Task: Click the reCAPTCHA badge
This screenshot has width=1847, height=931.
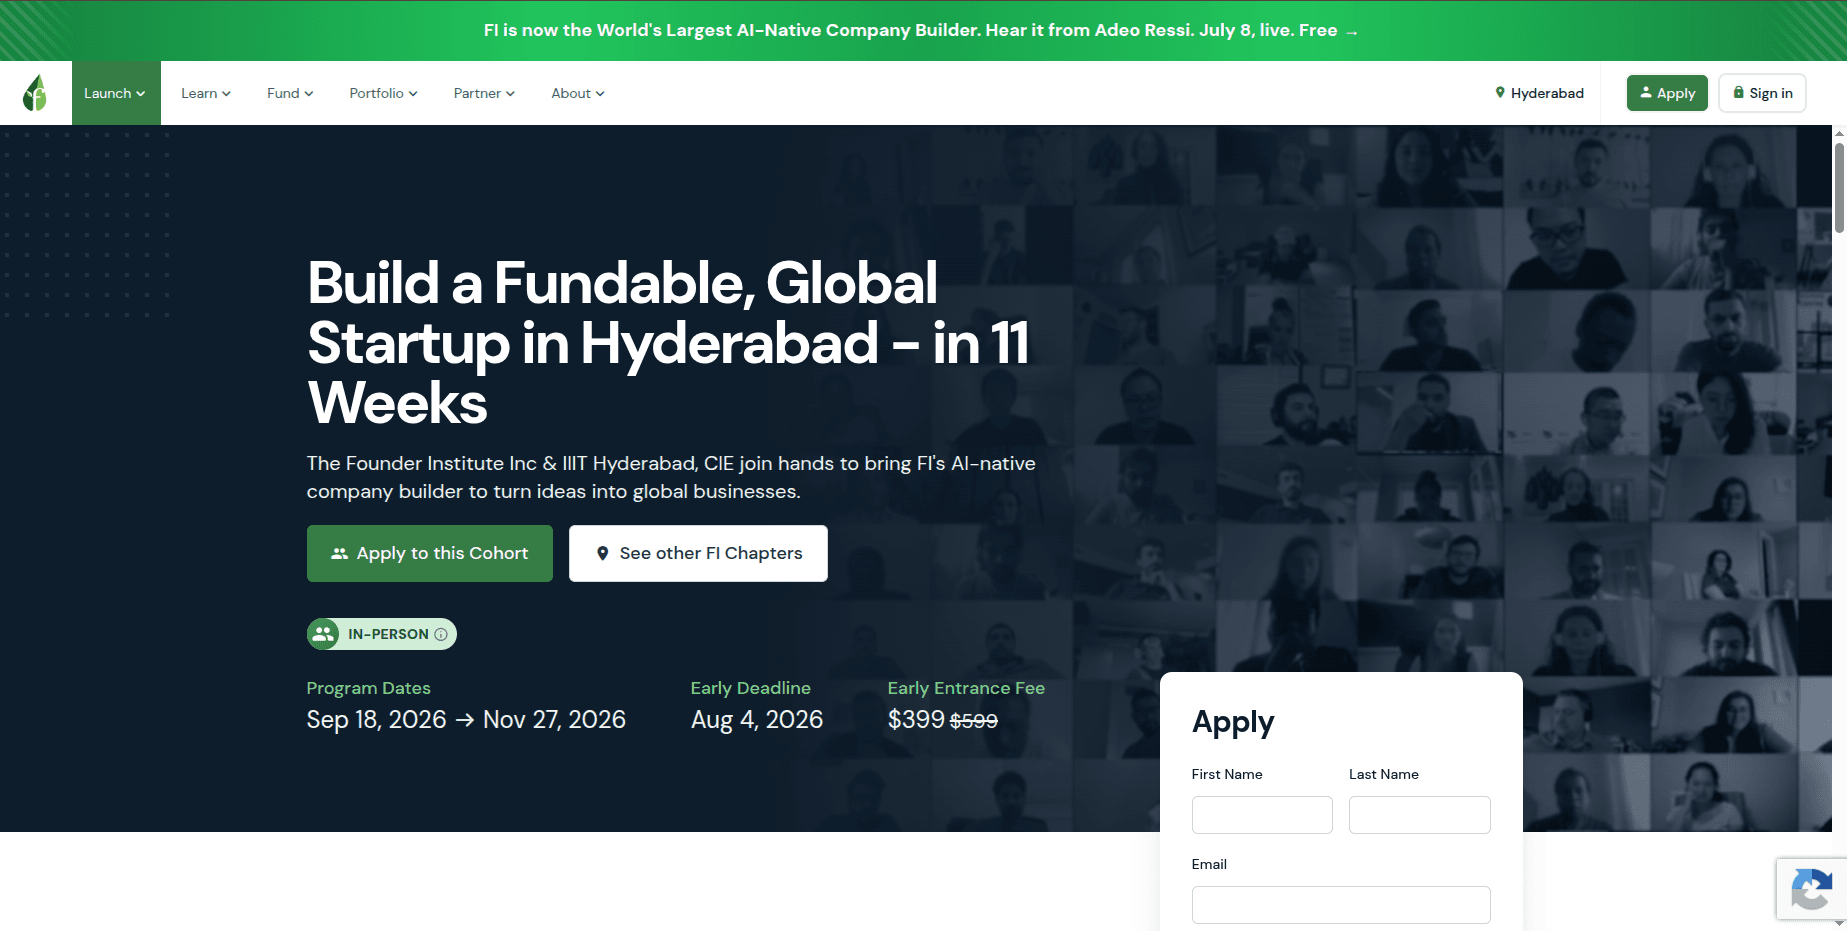Action: pyautogui.click(x=1811, y=889)
